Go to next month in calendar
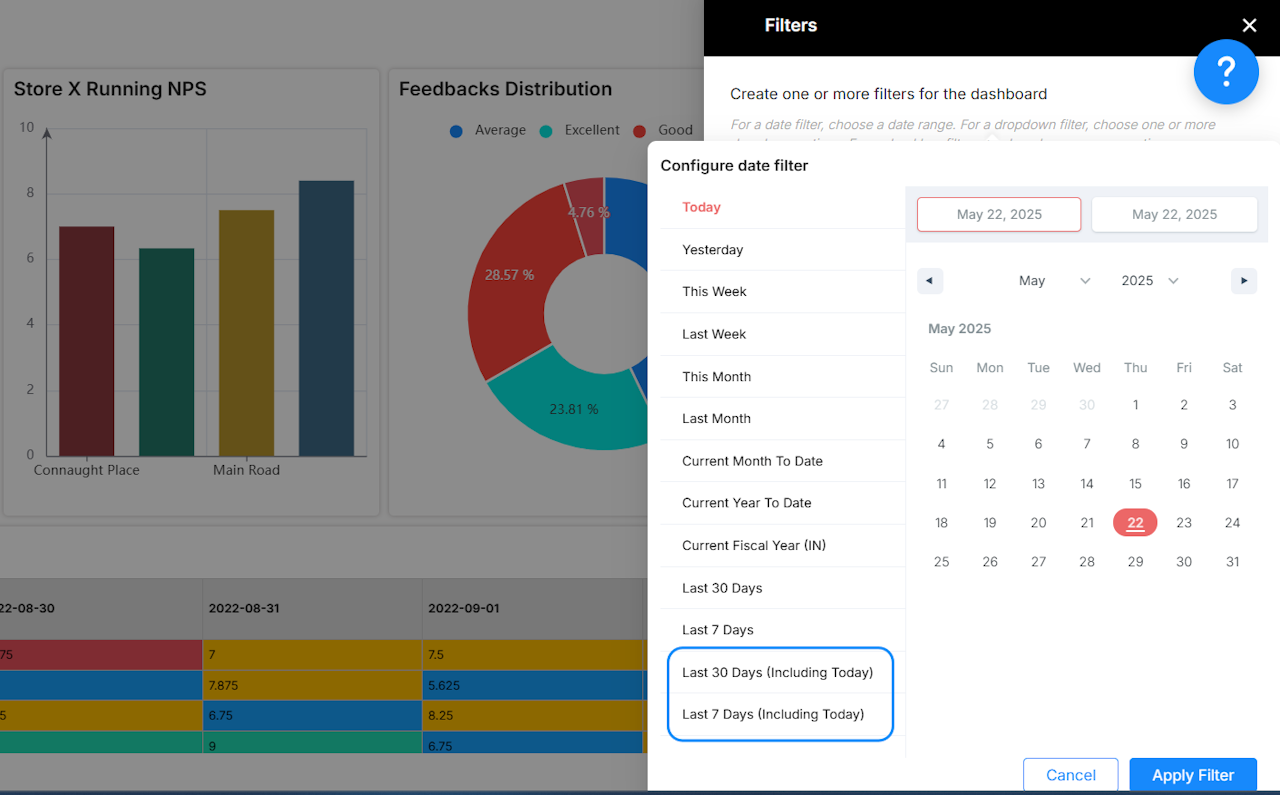 tap(1243, 281)
